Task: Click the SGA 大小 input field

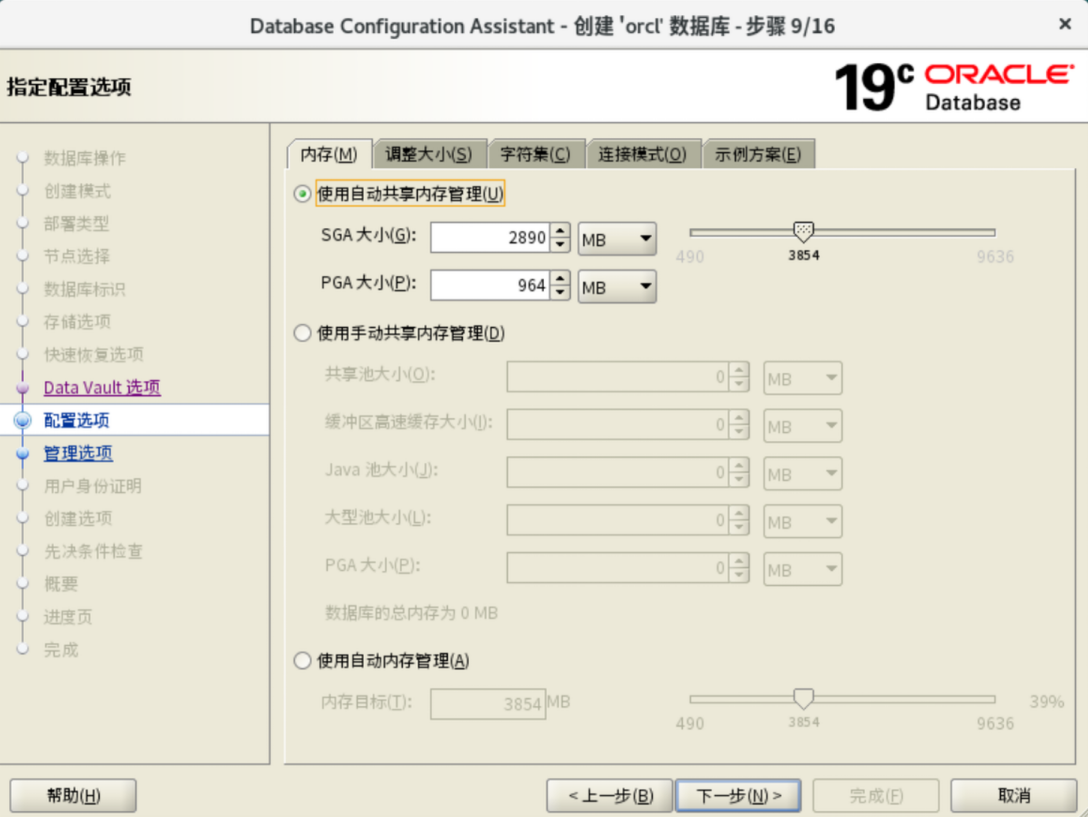Action: tap(490, 239)
